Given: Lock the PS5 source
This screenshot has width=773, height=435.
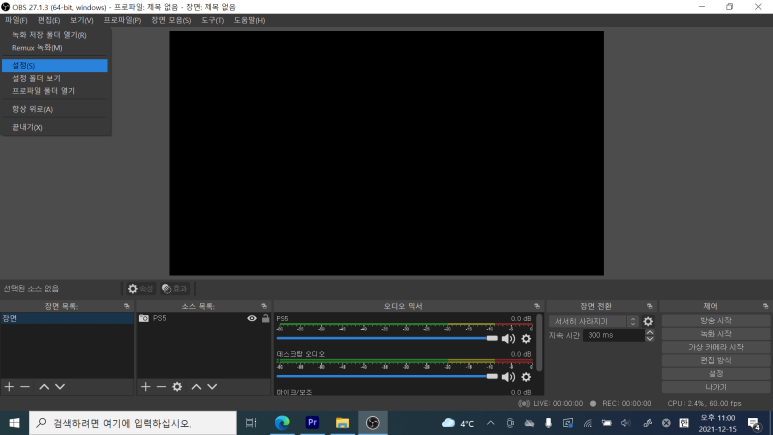Looking at the screenshot, I should pos(266,319).
